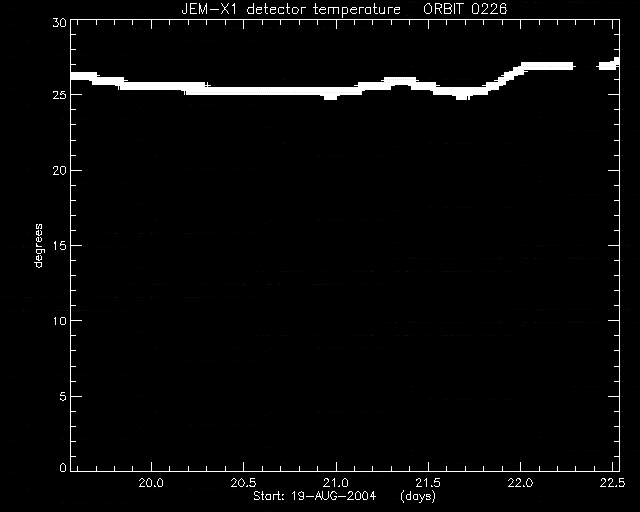Click the plot title JEM-X1 detector temperature
This screenshot has height=512, width=640.
pos(291,9)
